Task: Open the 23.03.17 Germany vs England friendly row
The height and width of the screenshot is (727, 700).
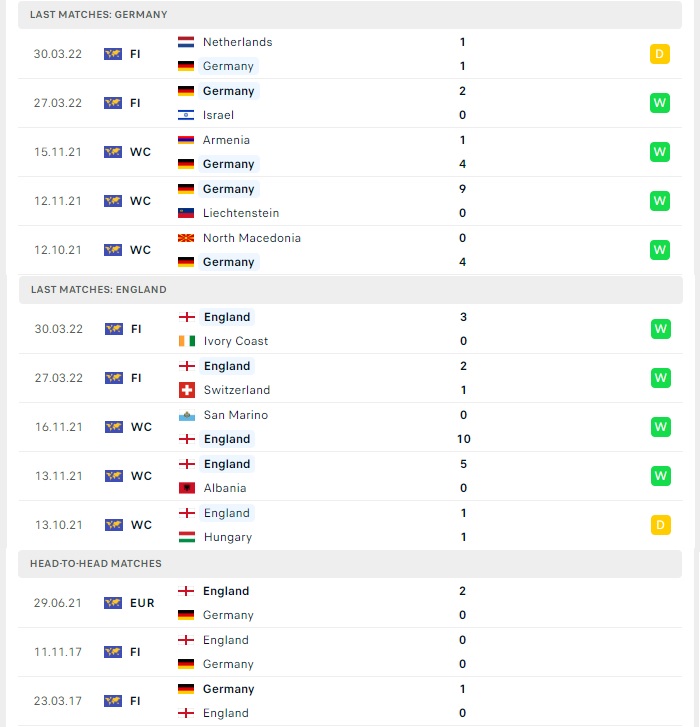Action: [350, 701]
